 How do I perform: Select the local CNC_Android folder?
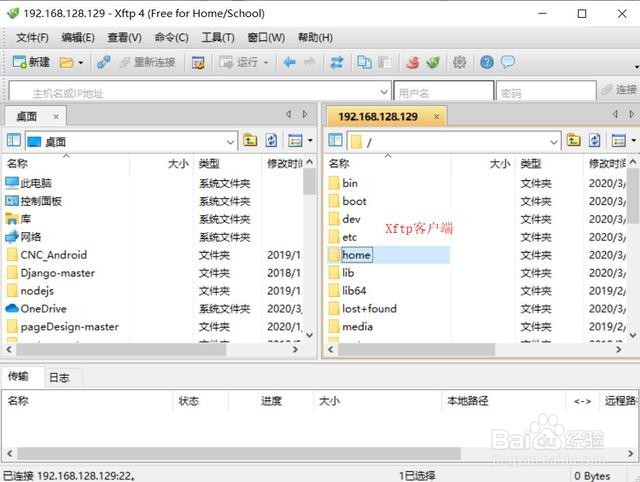pyautogui.click(x=53, y=255)
